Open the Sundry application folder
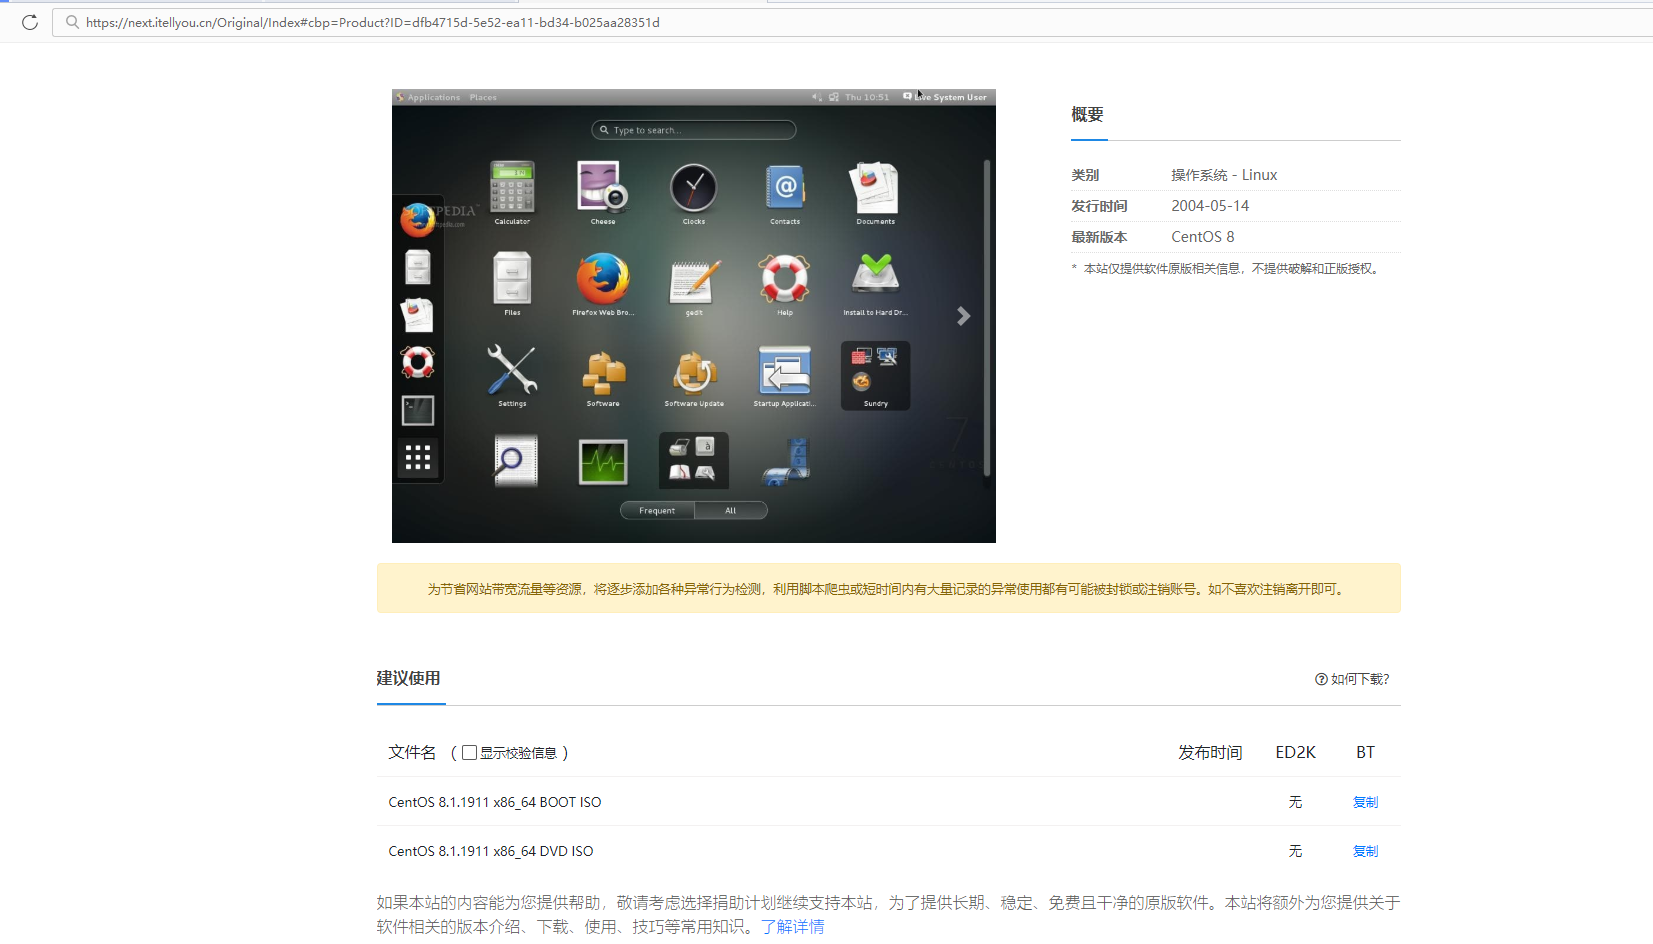 pyautogui.click(x=874, y=375)
